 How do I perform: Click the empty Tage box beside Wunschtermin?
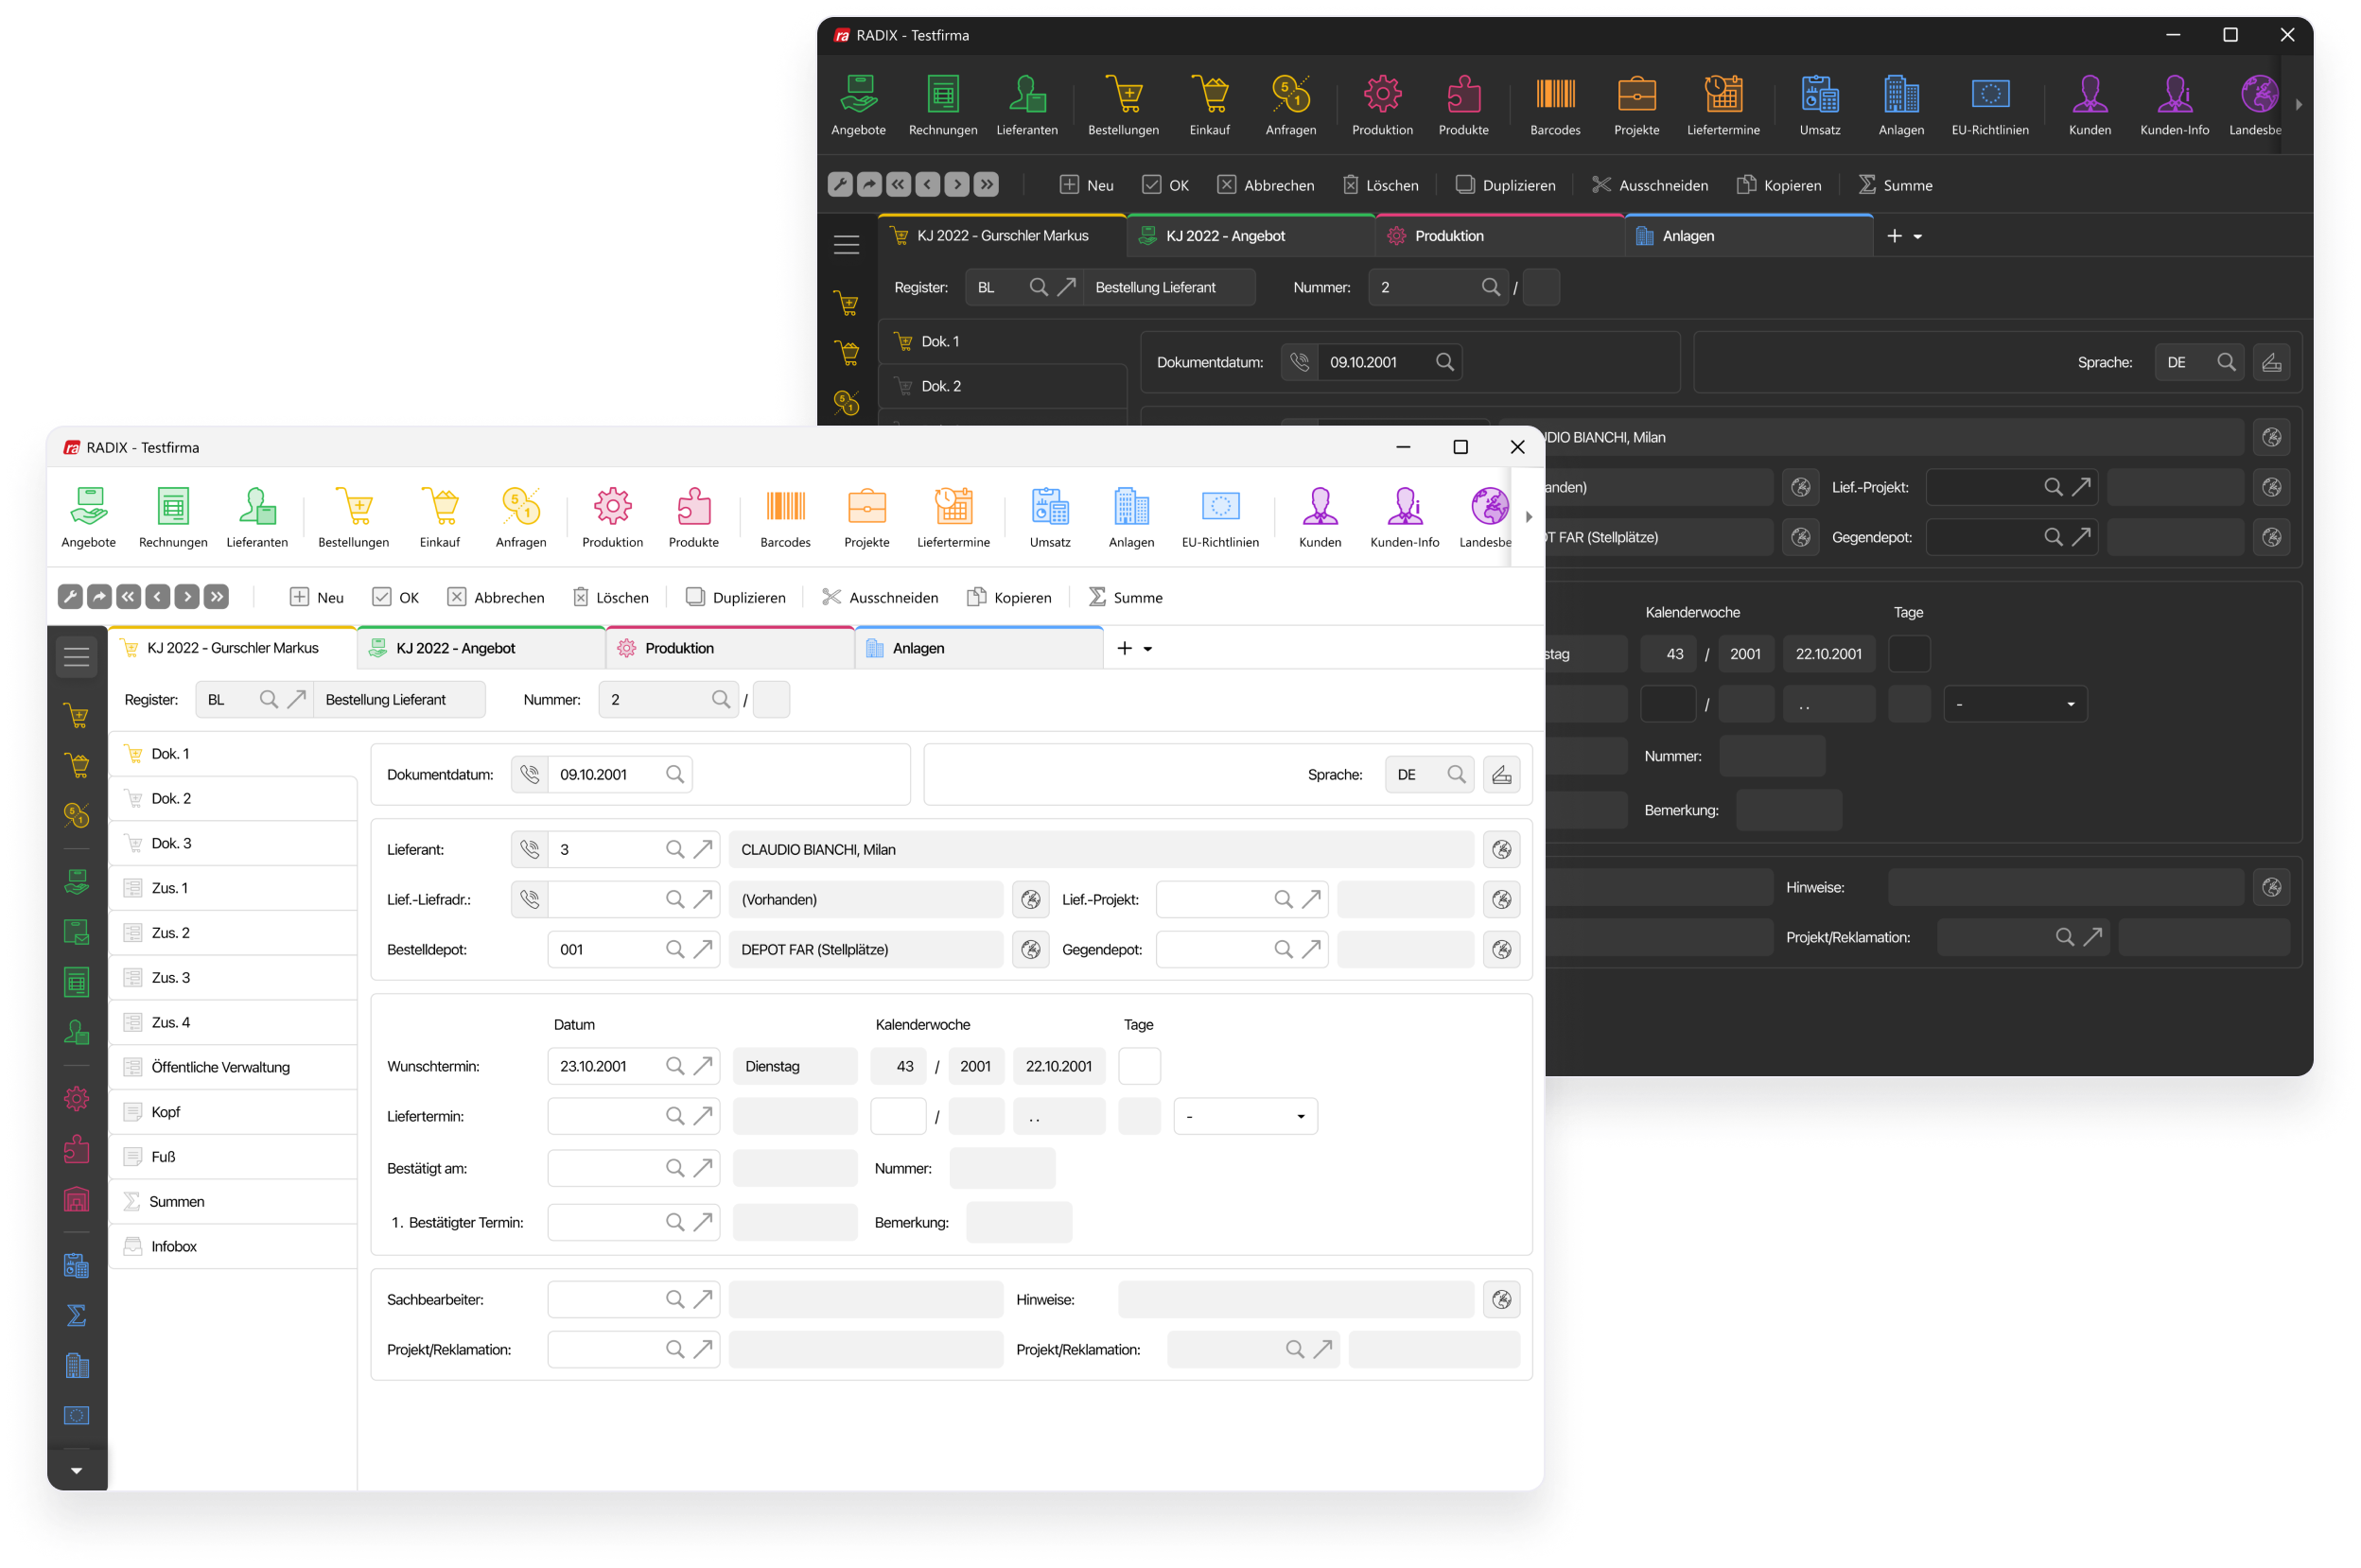click(1139, 1066)
